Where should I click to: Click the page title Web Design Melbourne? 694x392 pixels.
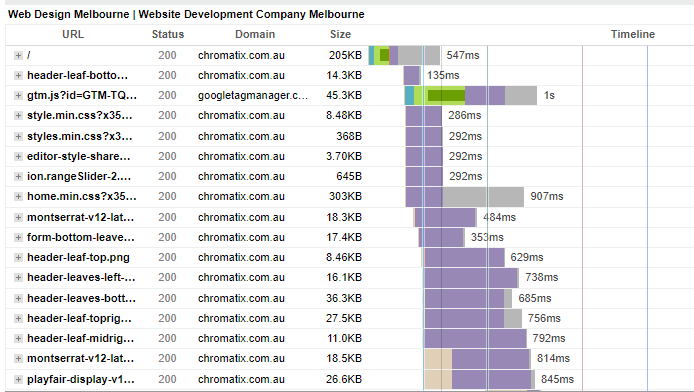coord(69,14)
